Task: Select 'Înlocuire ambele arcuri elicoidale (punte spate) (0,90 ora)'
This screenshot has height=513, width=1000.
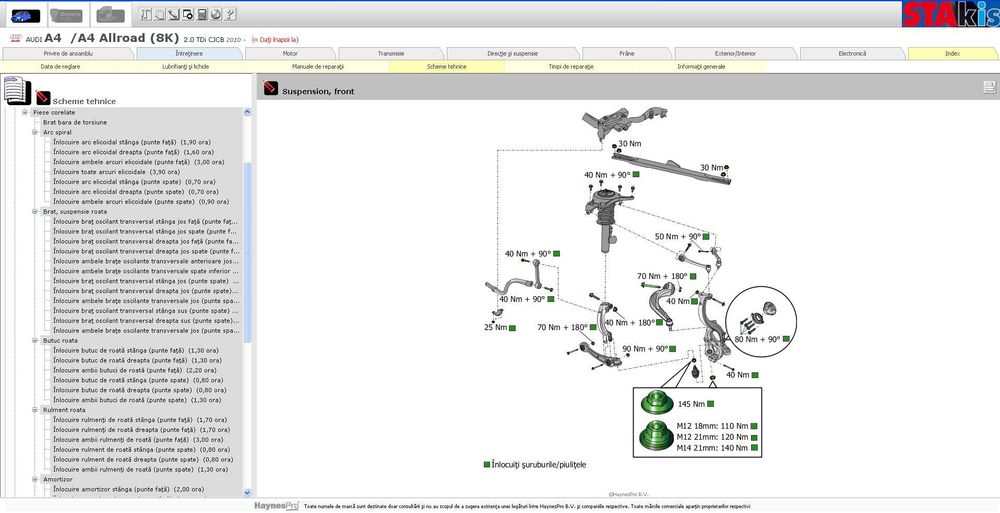Action: [x=140, y=202]
